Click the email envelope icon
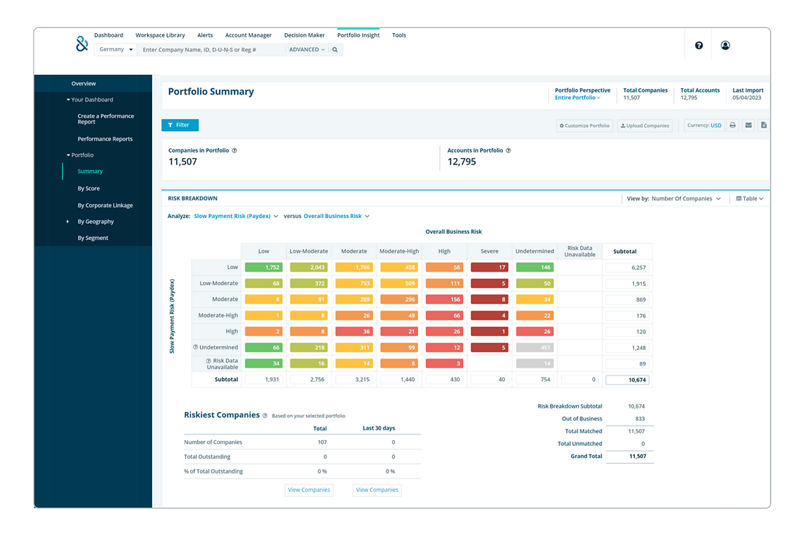Viewport: 800px width, 533px height. click(748, 126)
